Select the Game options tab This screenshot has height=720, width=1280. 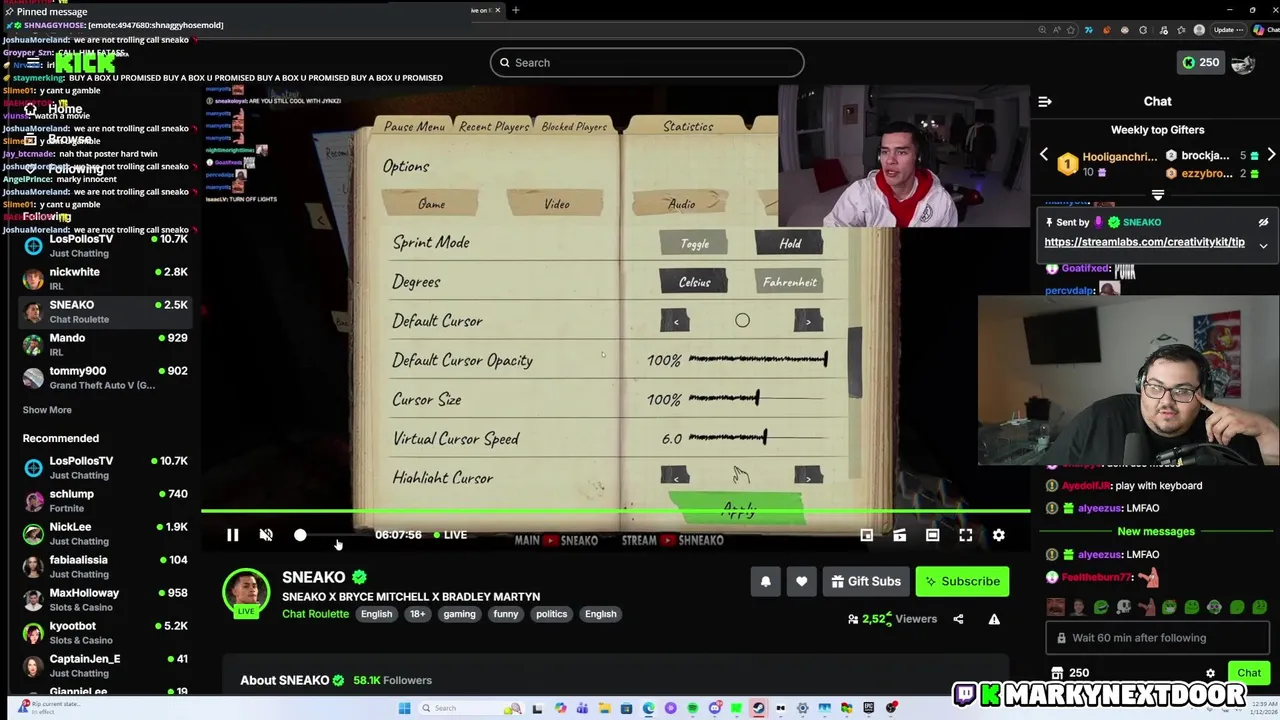[x=432, y=204]
